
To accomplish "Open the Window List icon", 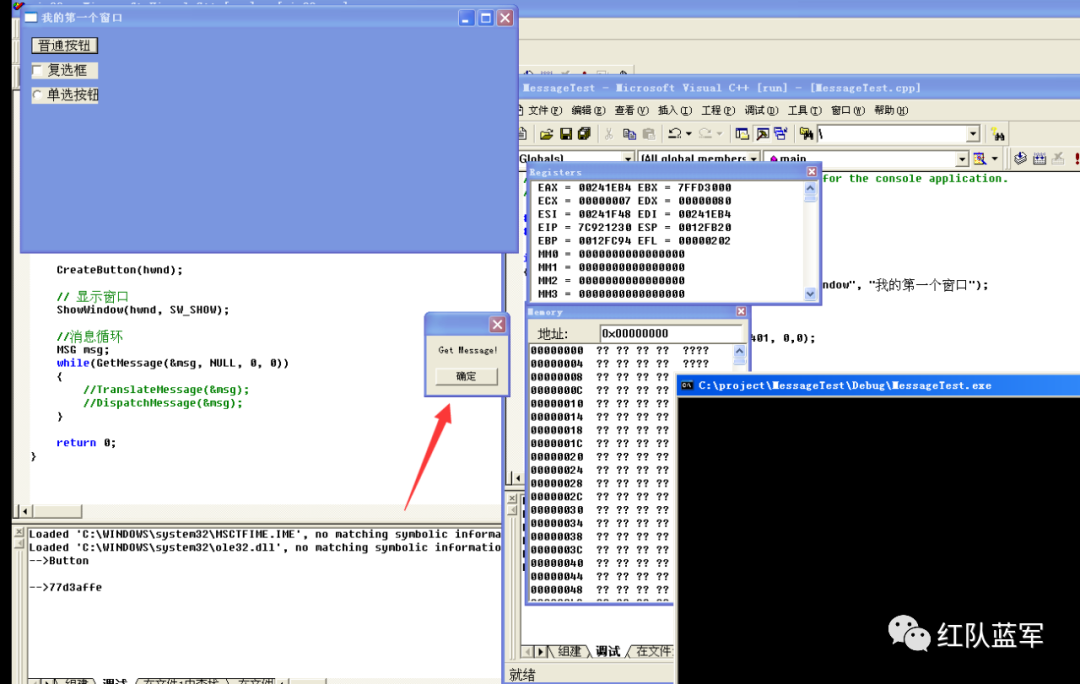I will click(780, 134).
